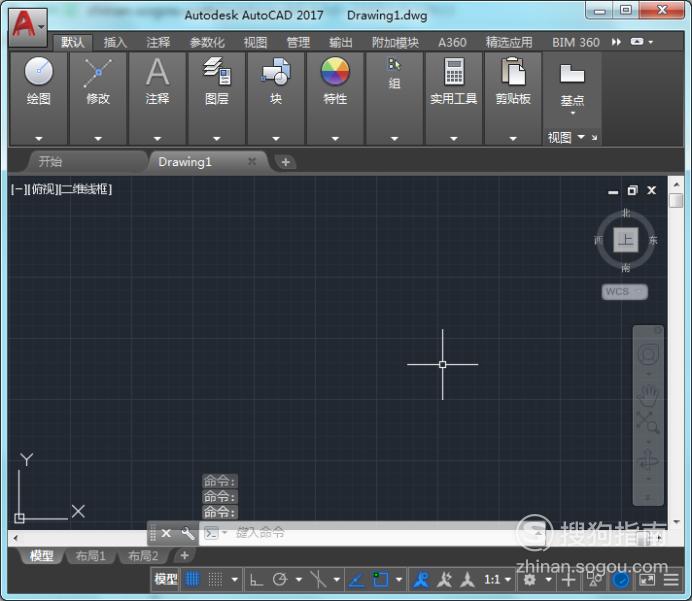The image size is (692, 601).
Task: Switch to the 插入 ribbon tab
Action: 115,42
